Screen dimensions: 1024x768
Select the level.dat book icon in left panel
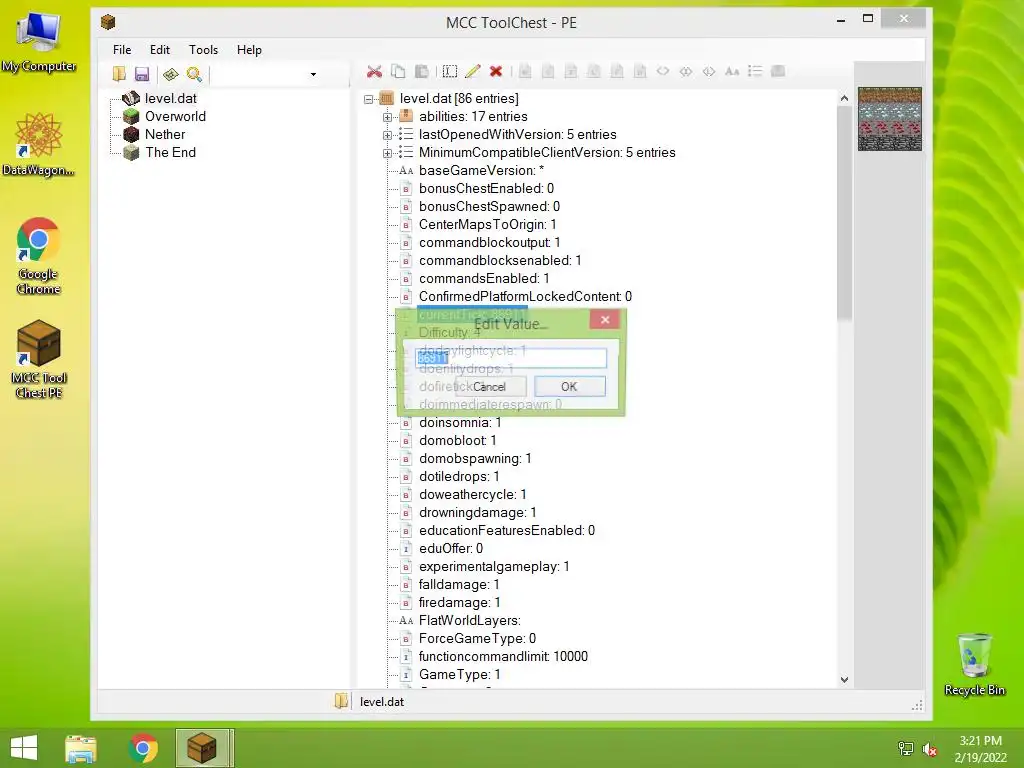coord(131,98)
